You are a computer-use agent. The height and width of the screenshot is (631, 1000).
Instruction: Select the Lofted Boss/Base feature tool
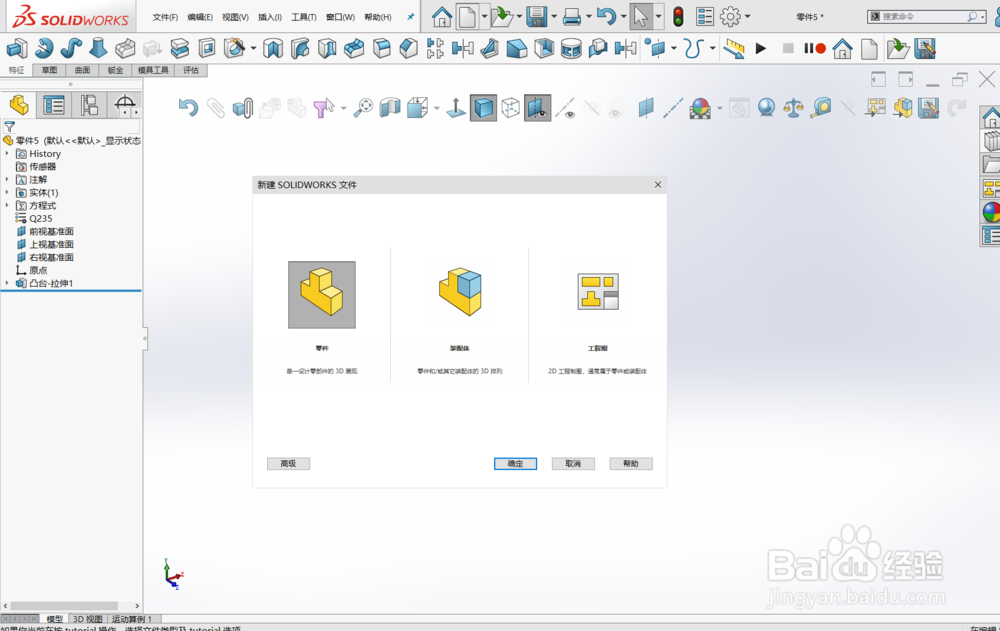[x=98, y=48]
